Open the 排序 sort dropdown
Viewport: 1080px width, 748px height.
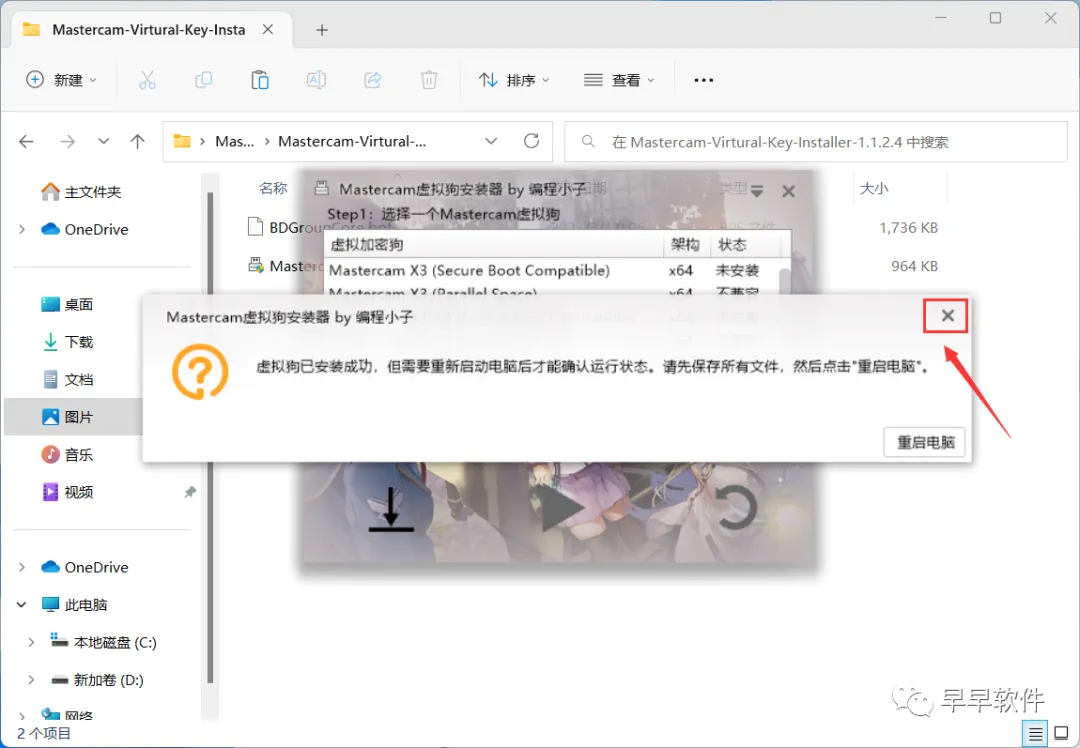514,80
